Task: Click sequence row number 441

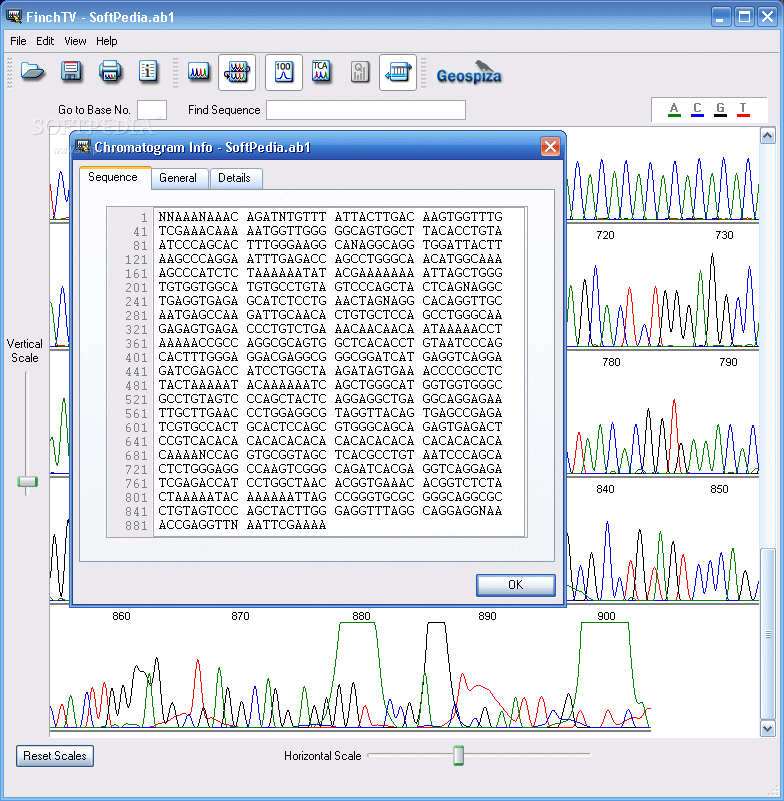Action: tap(136, 371)
